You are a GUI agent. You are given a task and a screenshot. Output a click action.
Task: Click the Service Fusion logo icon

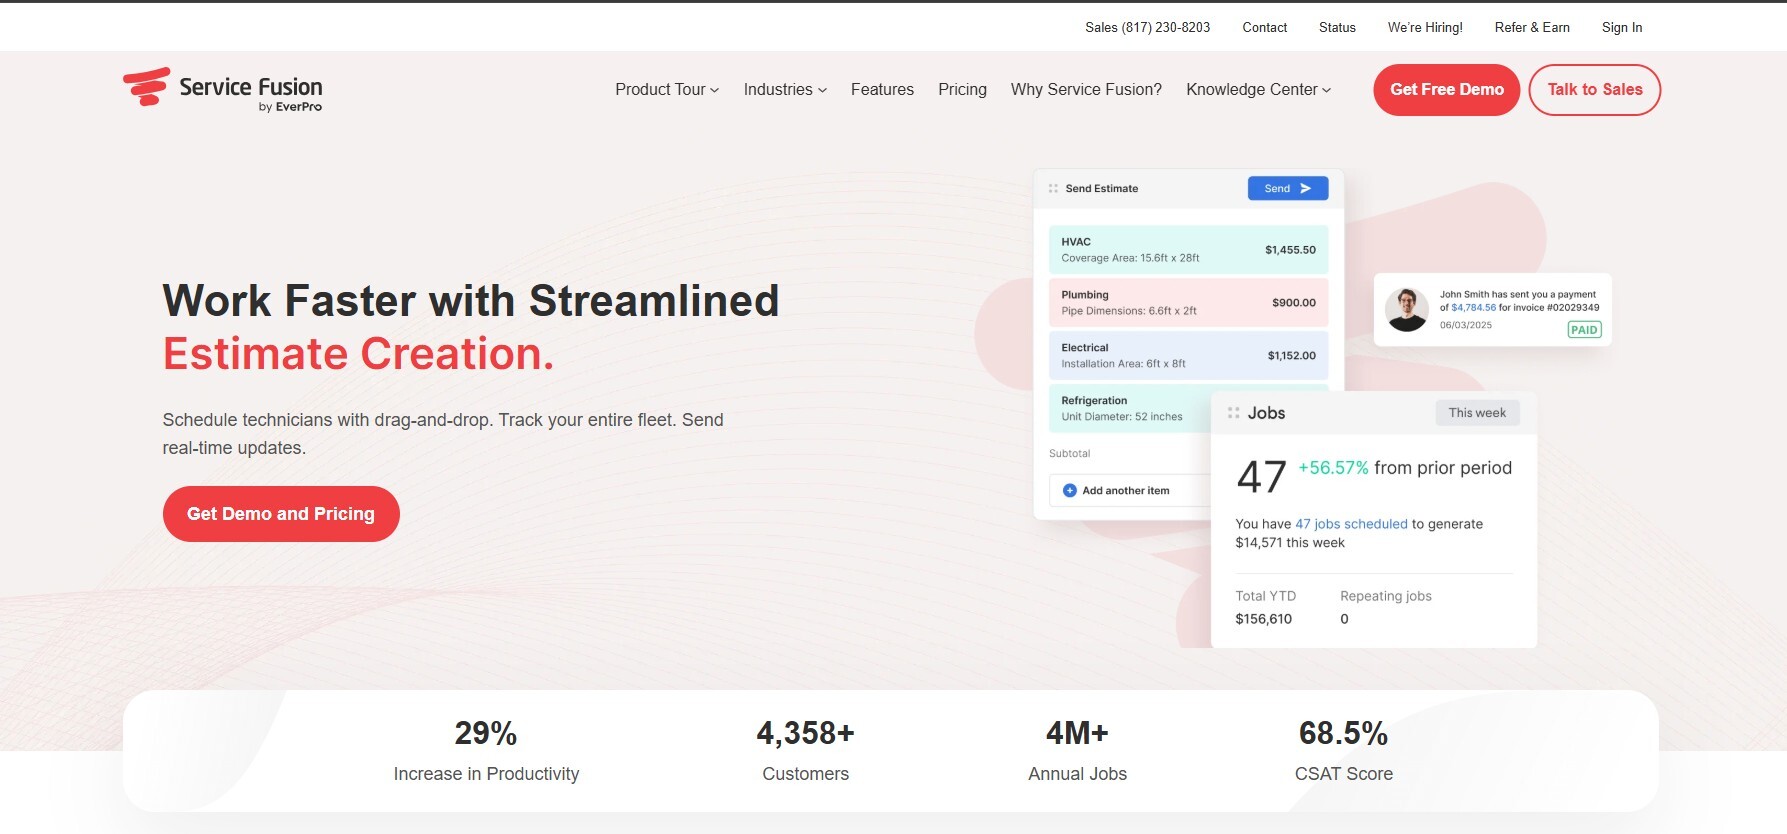[x=146, y=87]
